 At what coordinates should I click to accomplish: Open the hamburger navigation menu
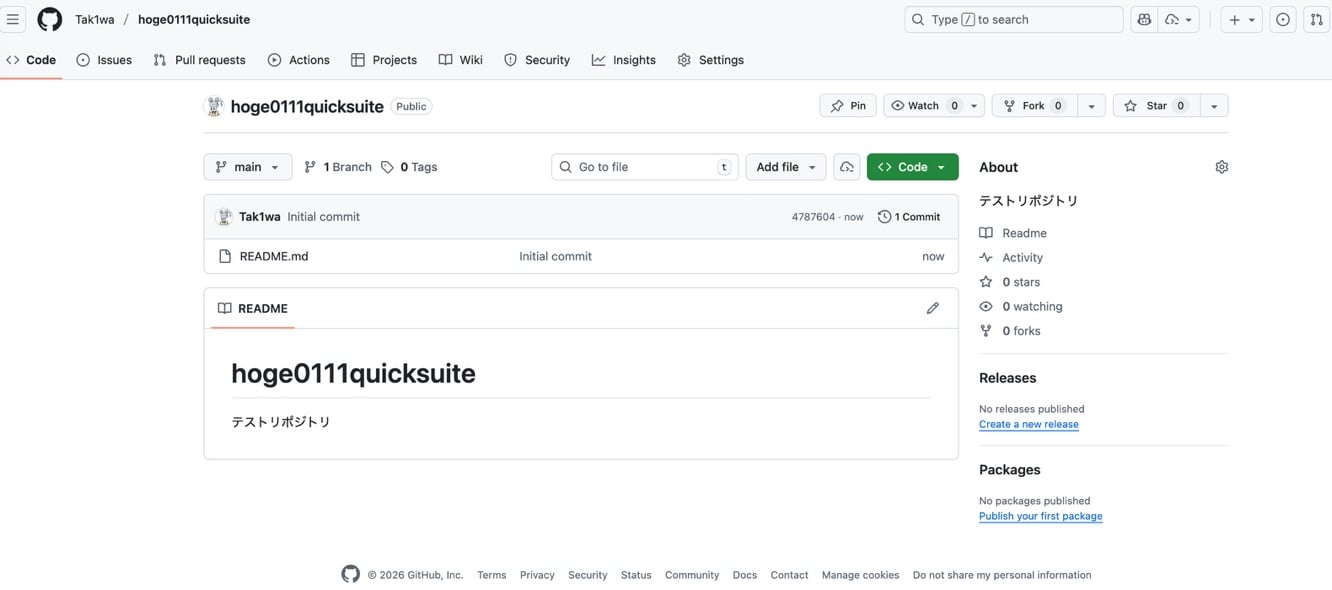tap(13, 19)
